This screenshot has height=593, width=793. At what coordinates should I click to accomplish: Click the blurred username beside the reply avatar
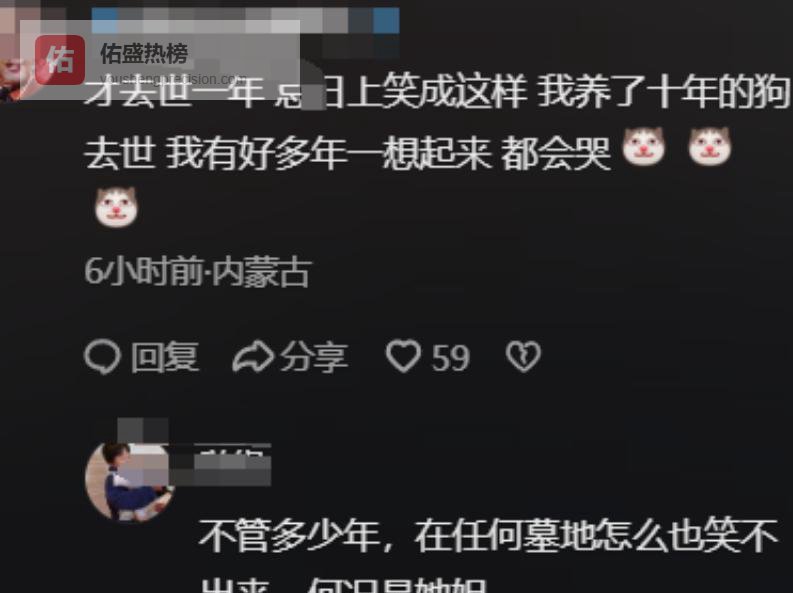pyautogui.click(x=221, y=465)
